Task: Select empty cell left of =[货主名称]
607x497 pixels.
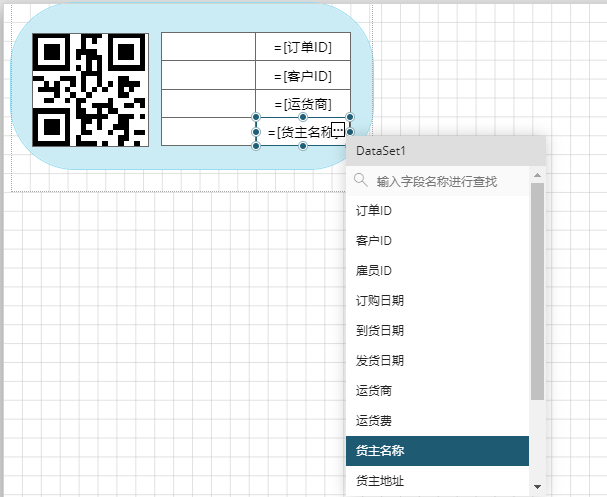Action: click(208, 132)
